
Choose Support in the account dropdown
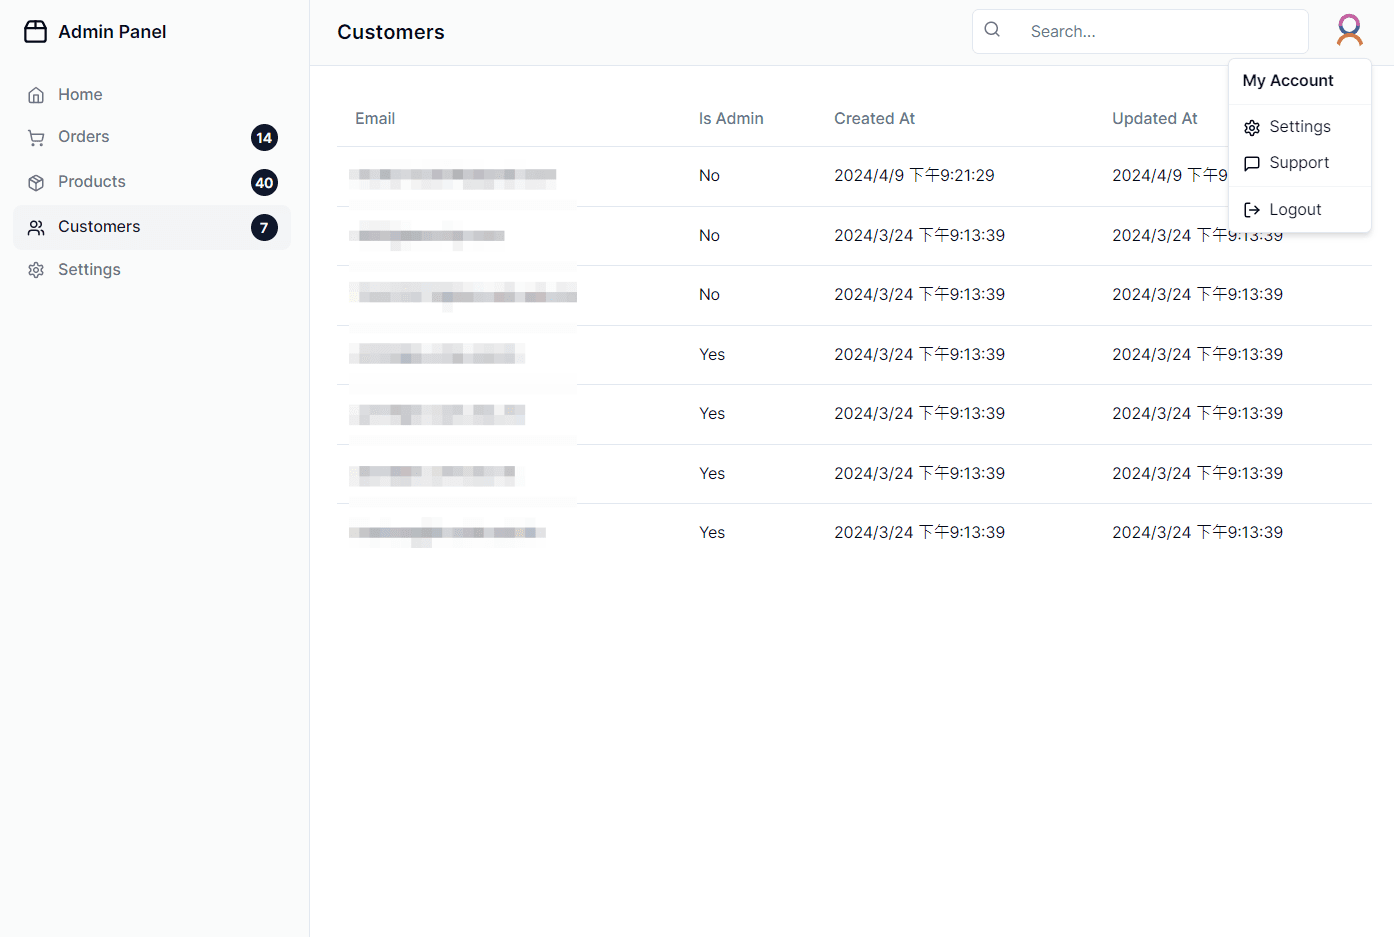pyautogui.click(x=1299, y=163)
